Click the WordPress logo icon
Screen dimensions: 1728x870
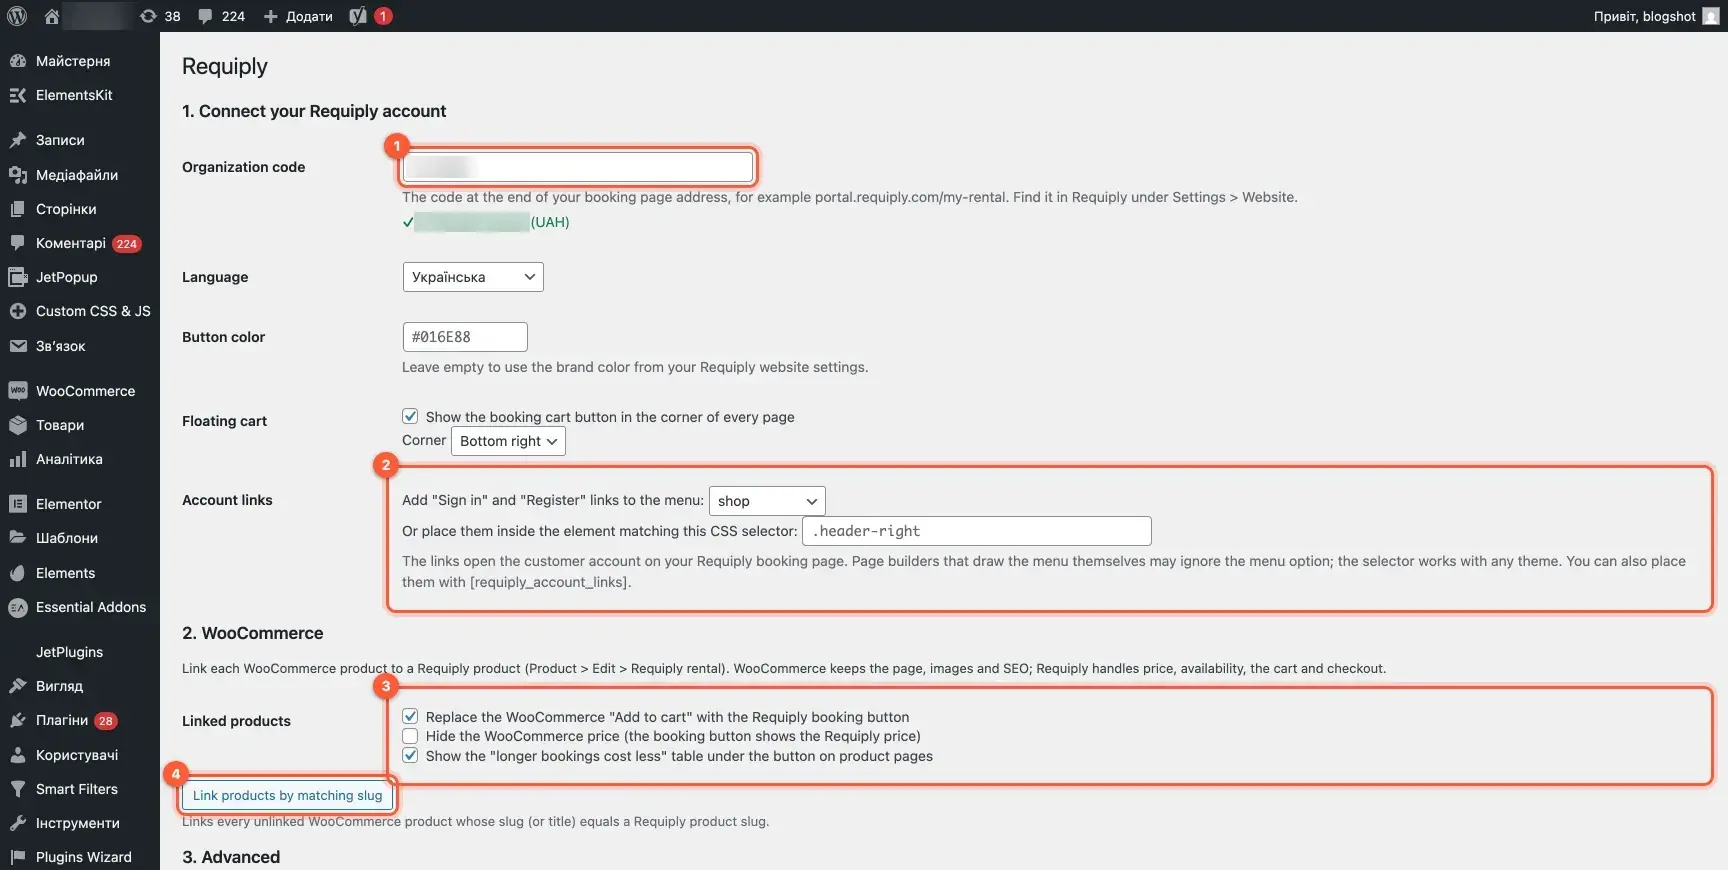click(17, 16)
